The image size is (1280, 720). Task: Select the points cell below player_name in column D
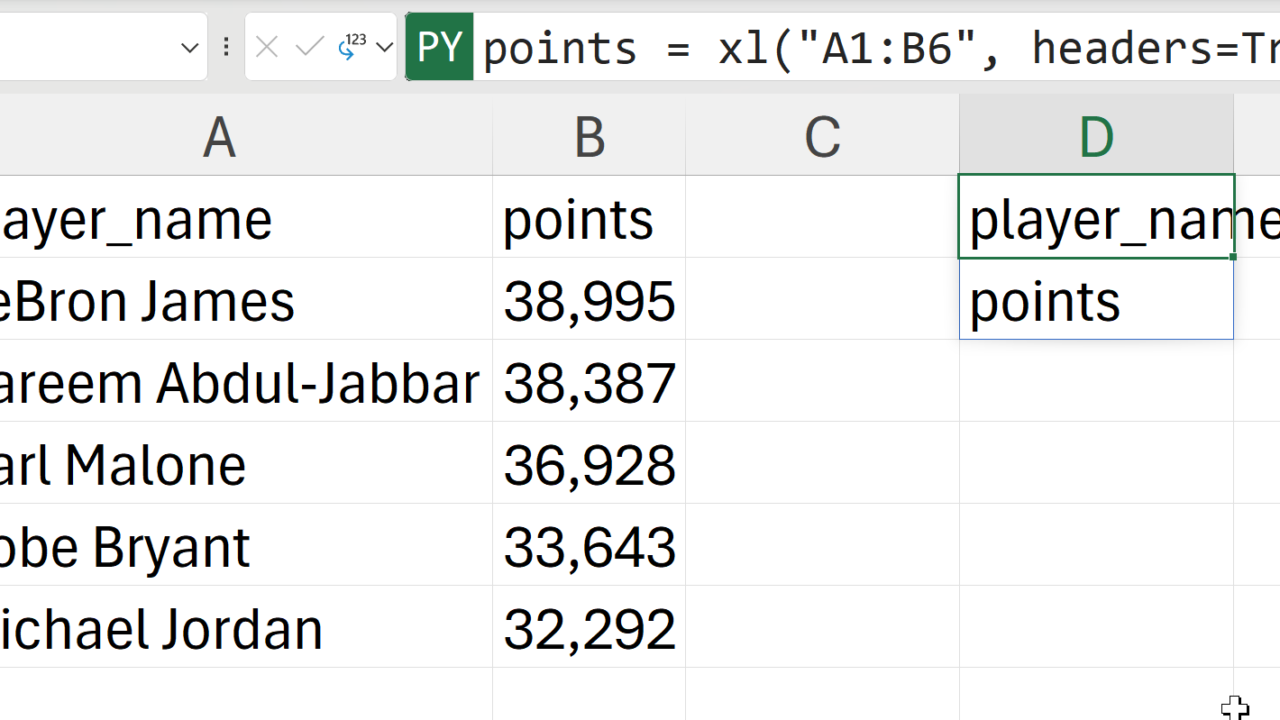1096,301
